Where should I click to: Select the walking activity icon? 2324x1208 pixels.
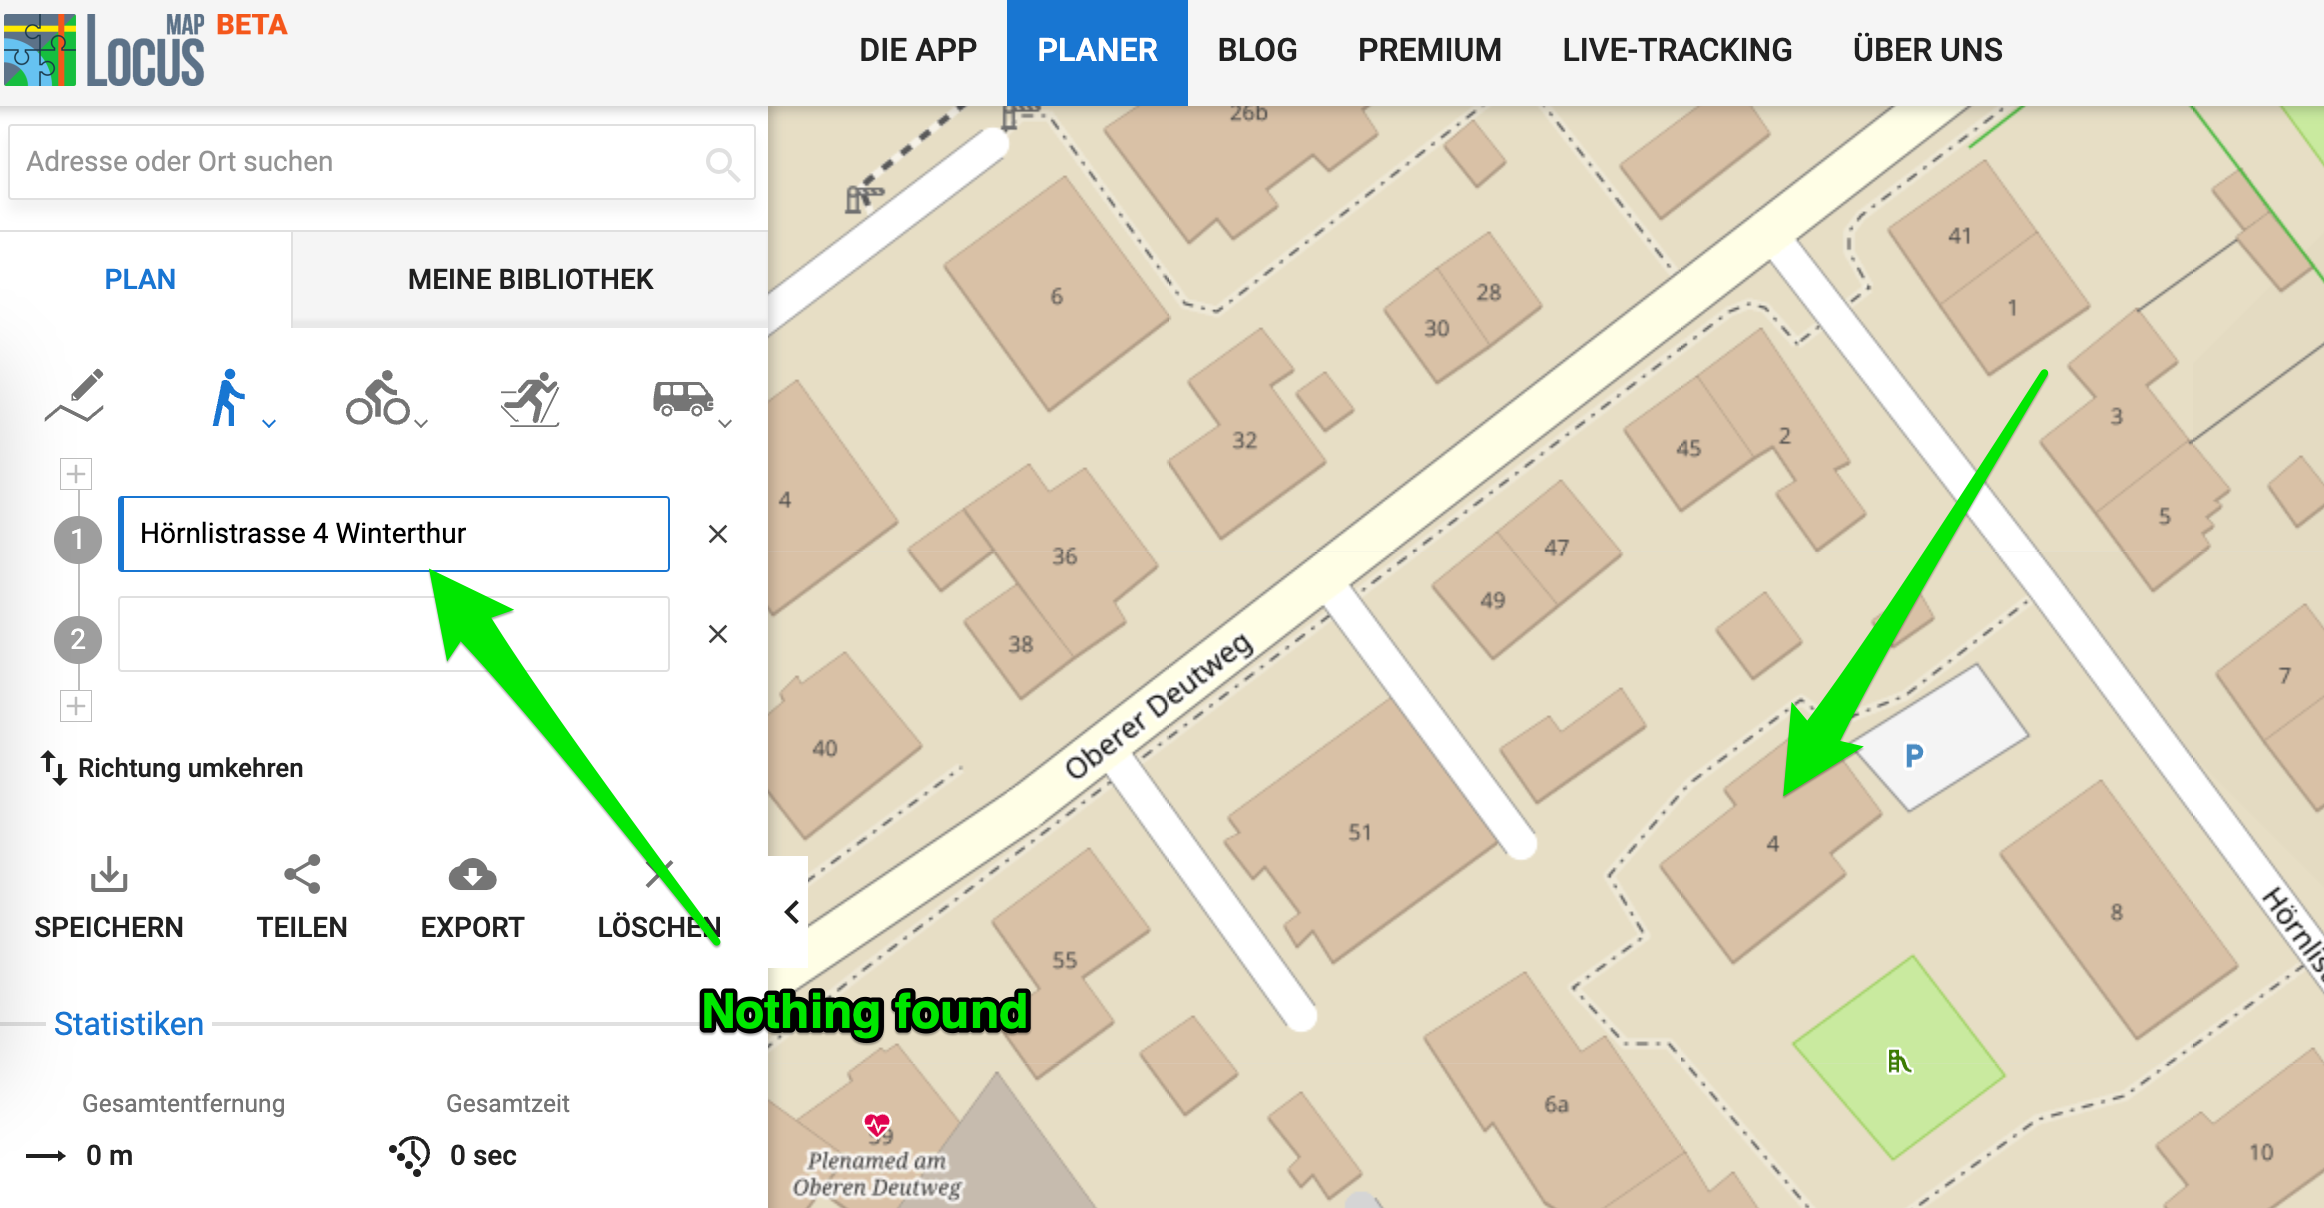pyautogui.click(x=228, y=398)
